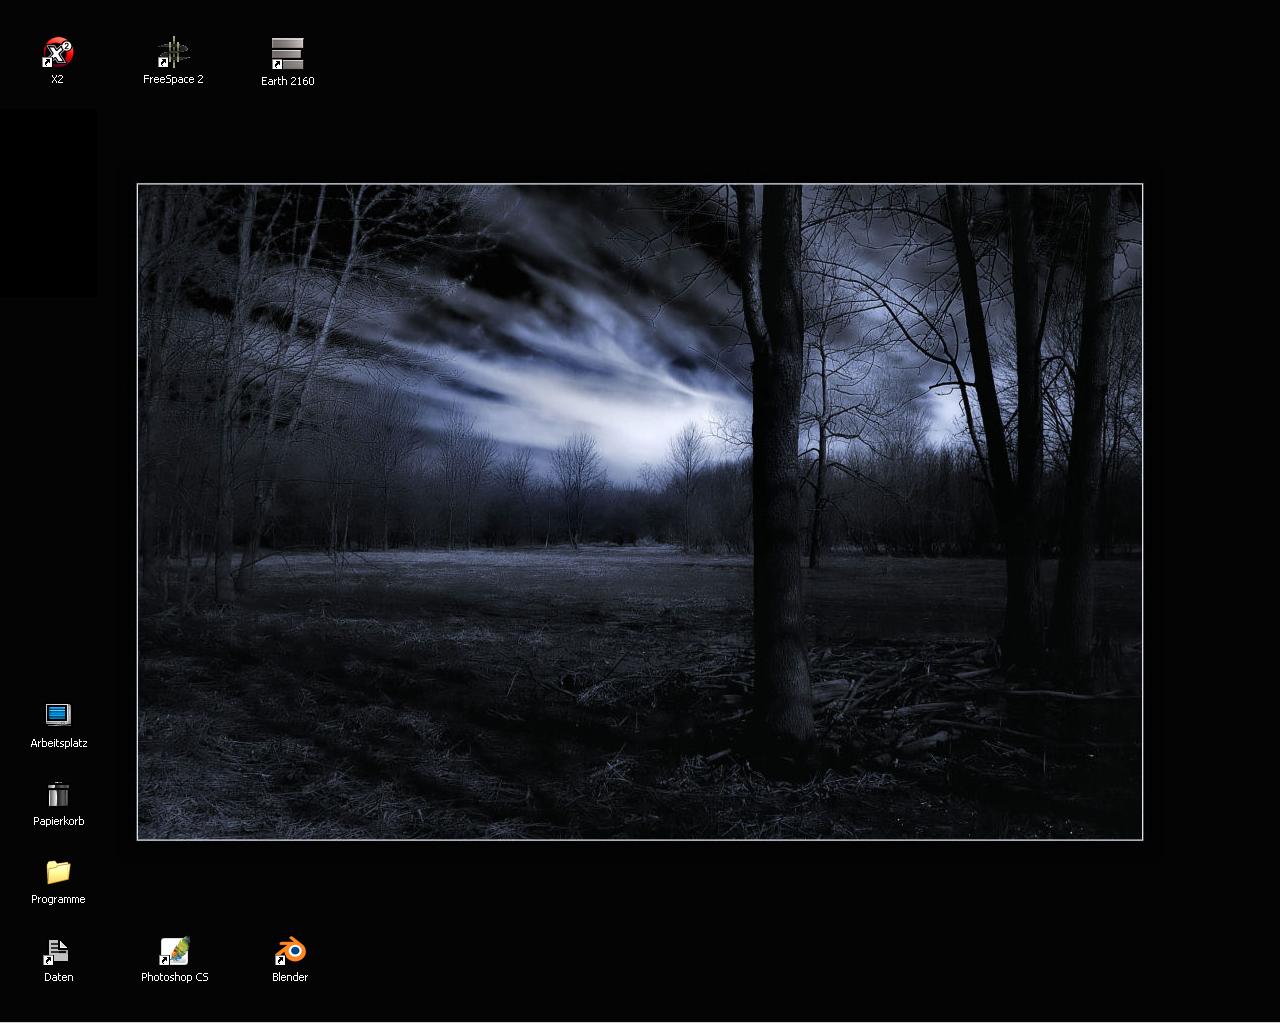
Task: Click the FreeSpace 2 desktop icon
Action: (x=173, y=52)
